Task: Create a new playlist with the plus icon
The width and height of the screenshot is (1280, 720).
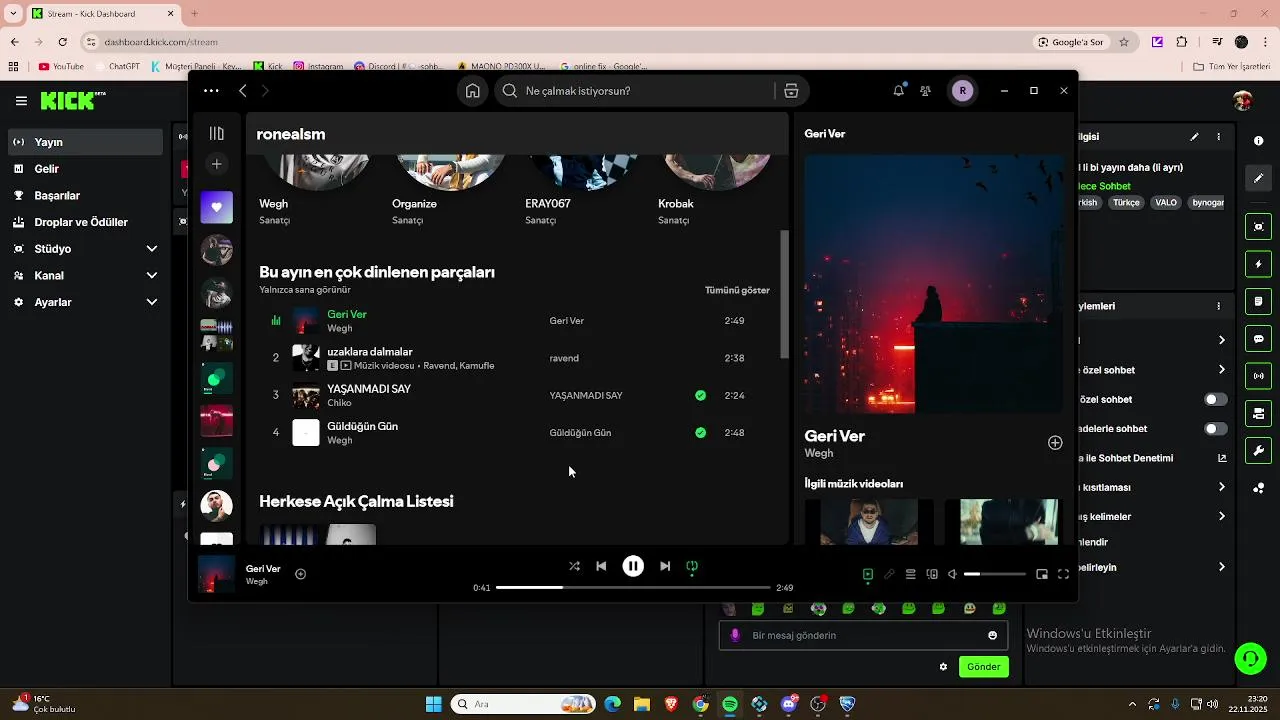Action: point(216,164)
